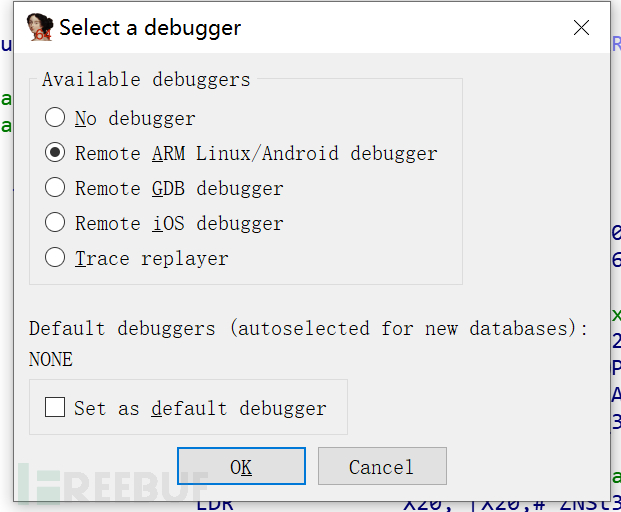The height and width of the screenshot is (512, 621).
Task: Click the "Select a debugger" title text
Action: [150, 27]
